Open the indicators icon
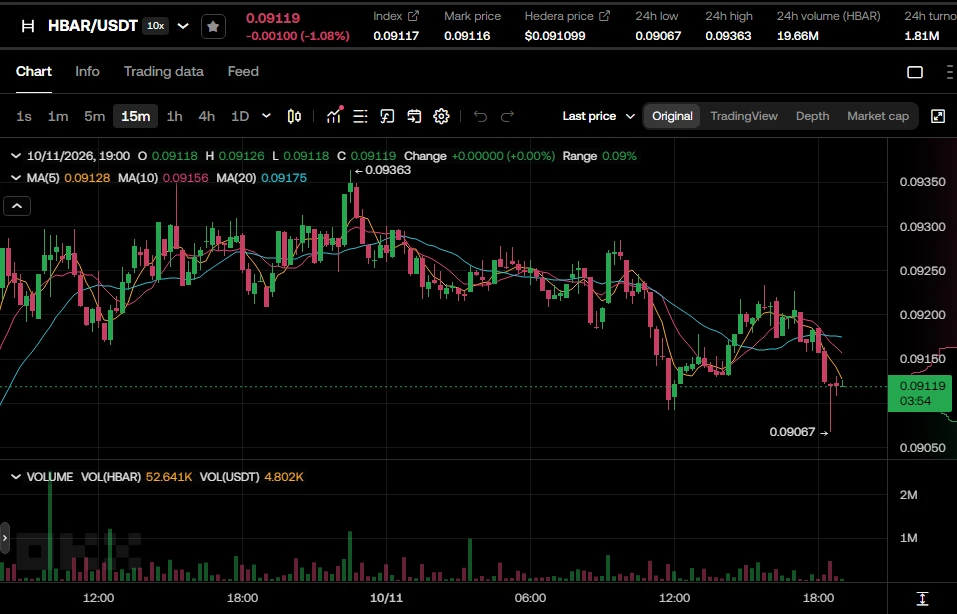This screenshot has width=957, height=614. pos(334,115)
